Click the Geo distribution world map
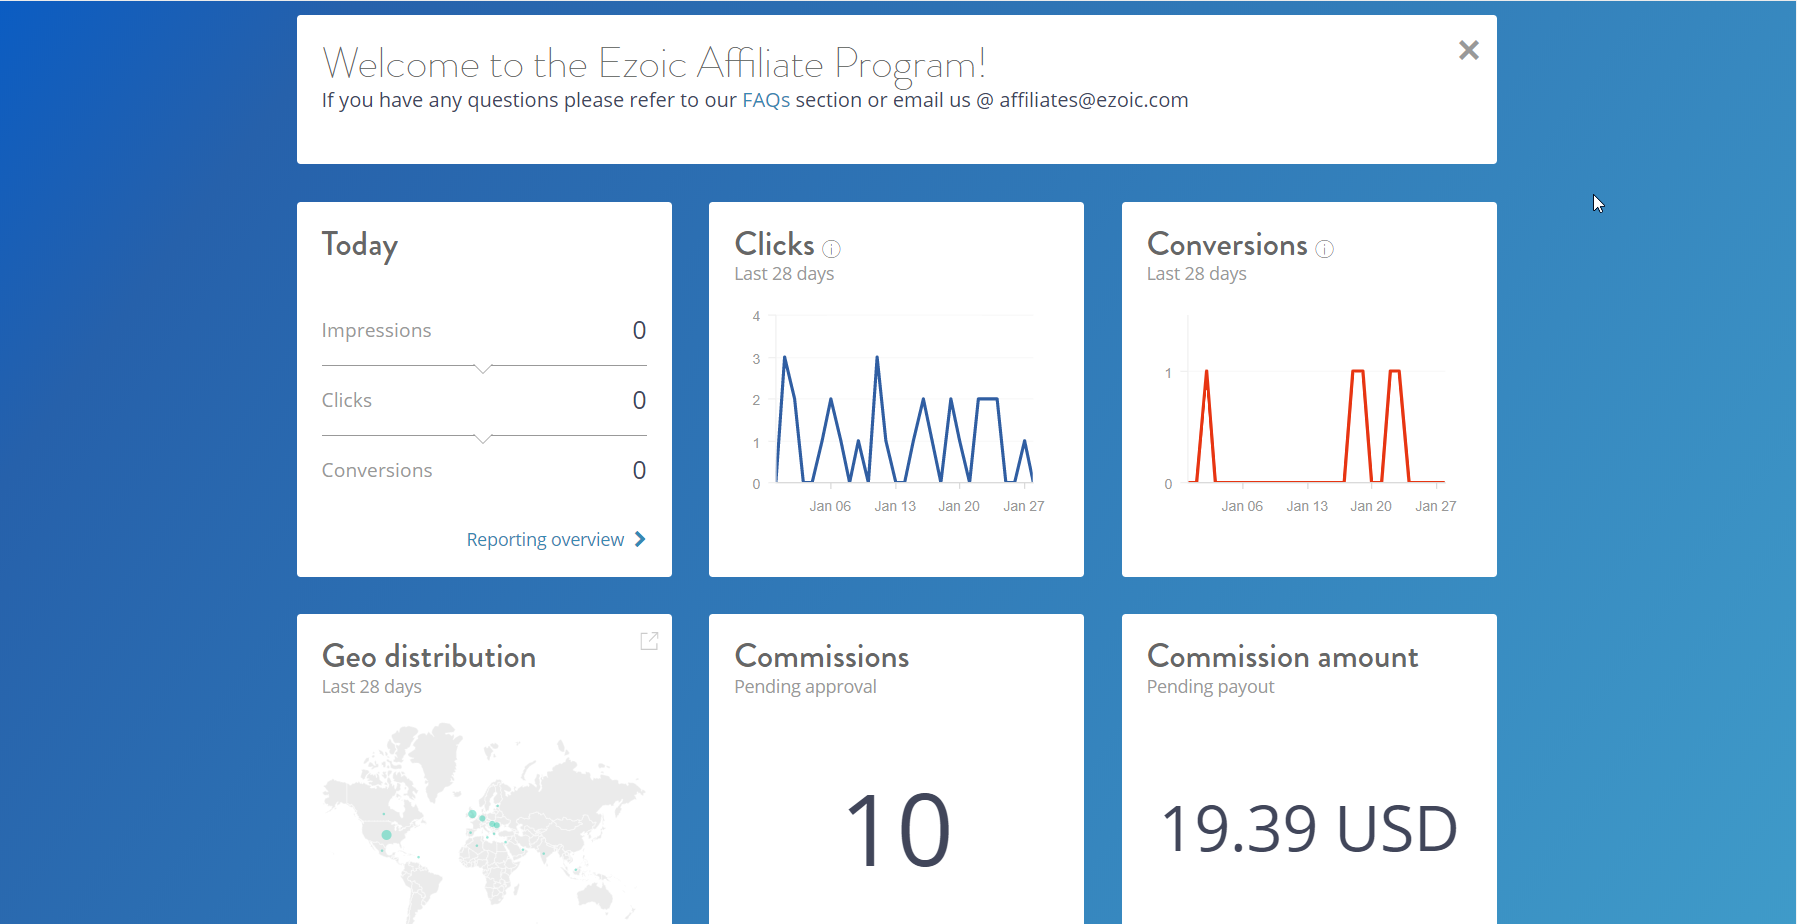 [x=483, y=822]
